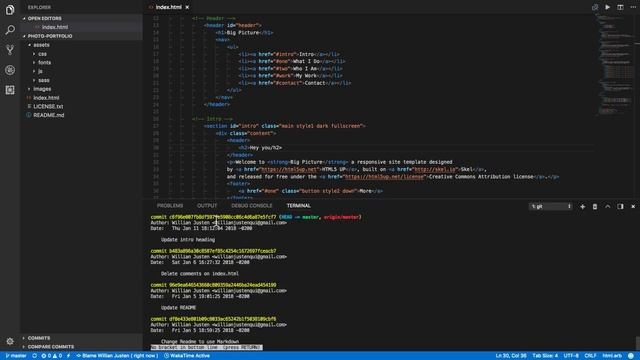Split the editor with the split icon
640x360 pixels.
click(x=620, y=7)
